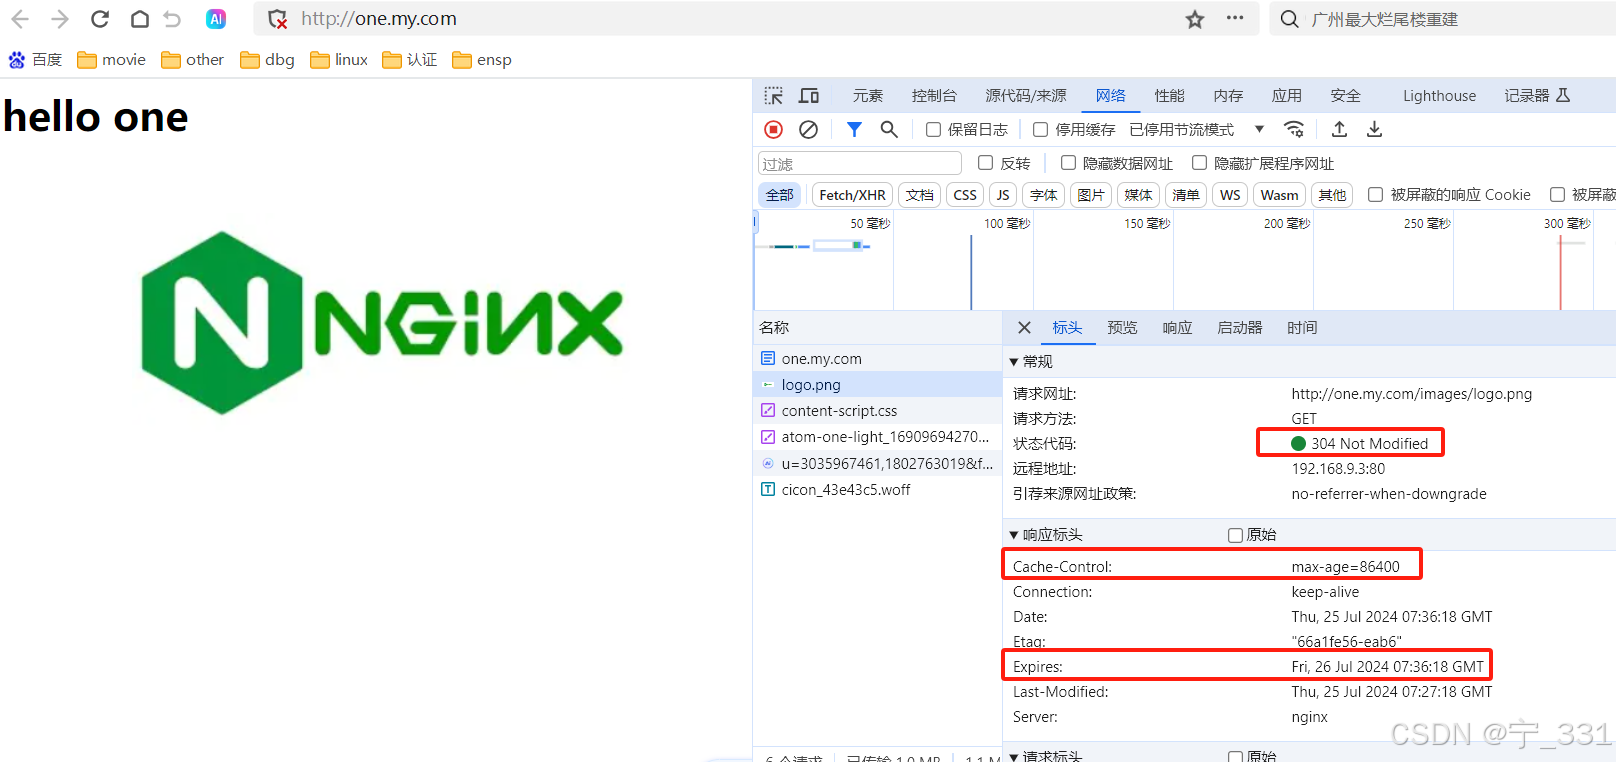Image resolution: width=1616 pixels, height=762 pixels.
Task: Open the throttling mode dropdown
Action: click(1197, 129)
